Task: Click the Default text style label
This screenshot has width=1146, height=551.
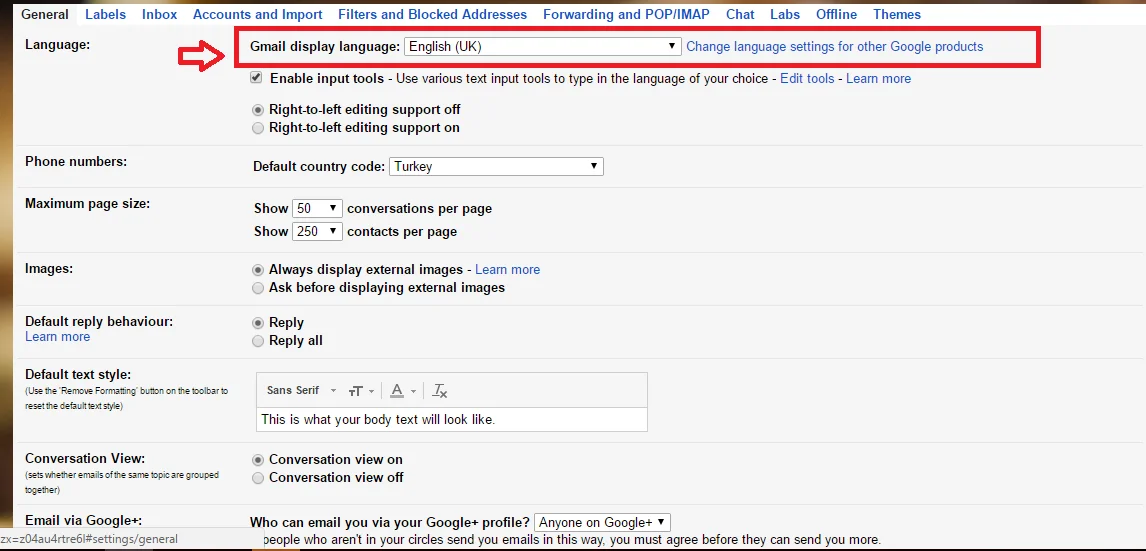Action: tap(77, 375)
